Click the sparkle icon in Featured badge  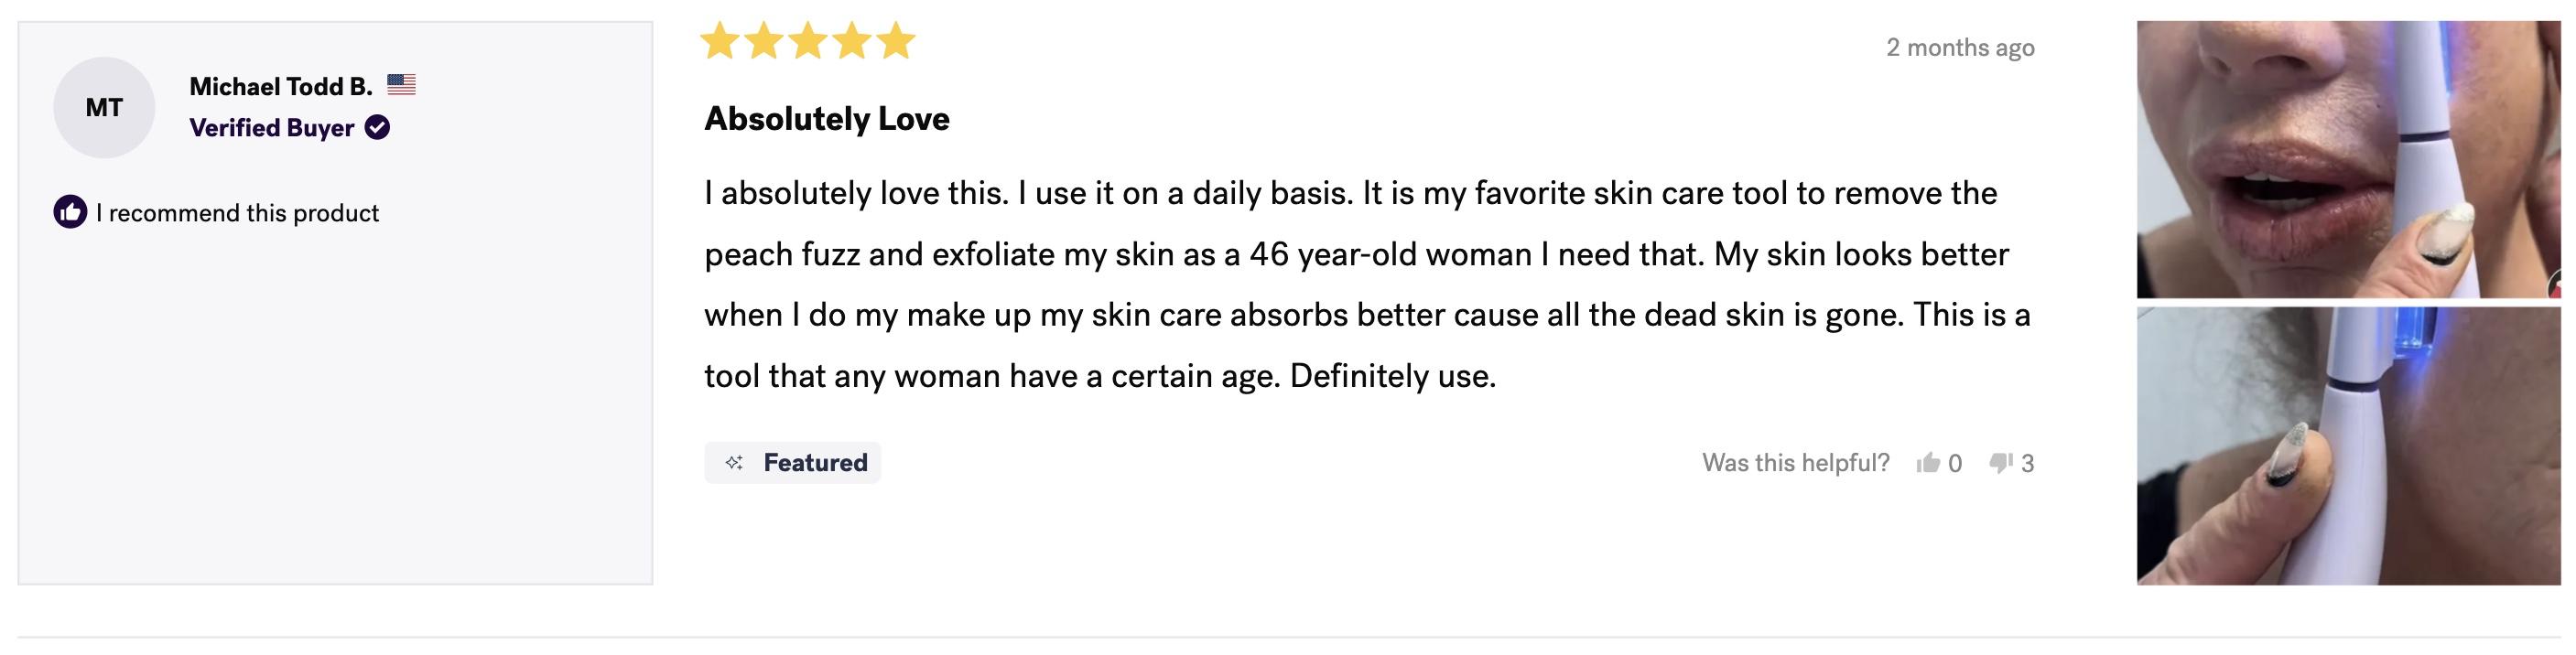point(734,463)
